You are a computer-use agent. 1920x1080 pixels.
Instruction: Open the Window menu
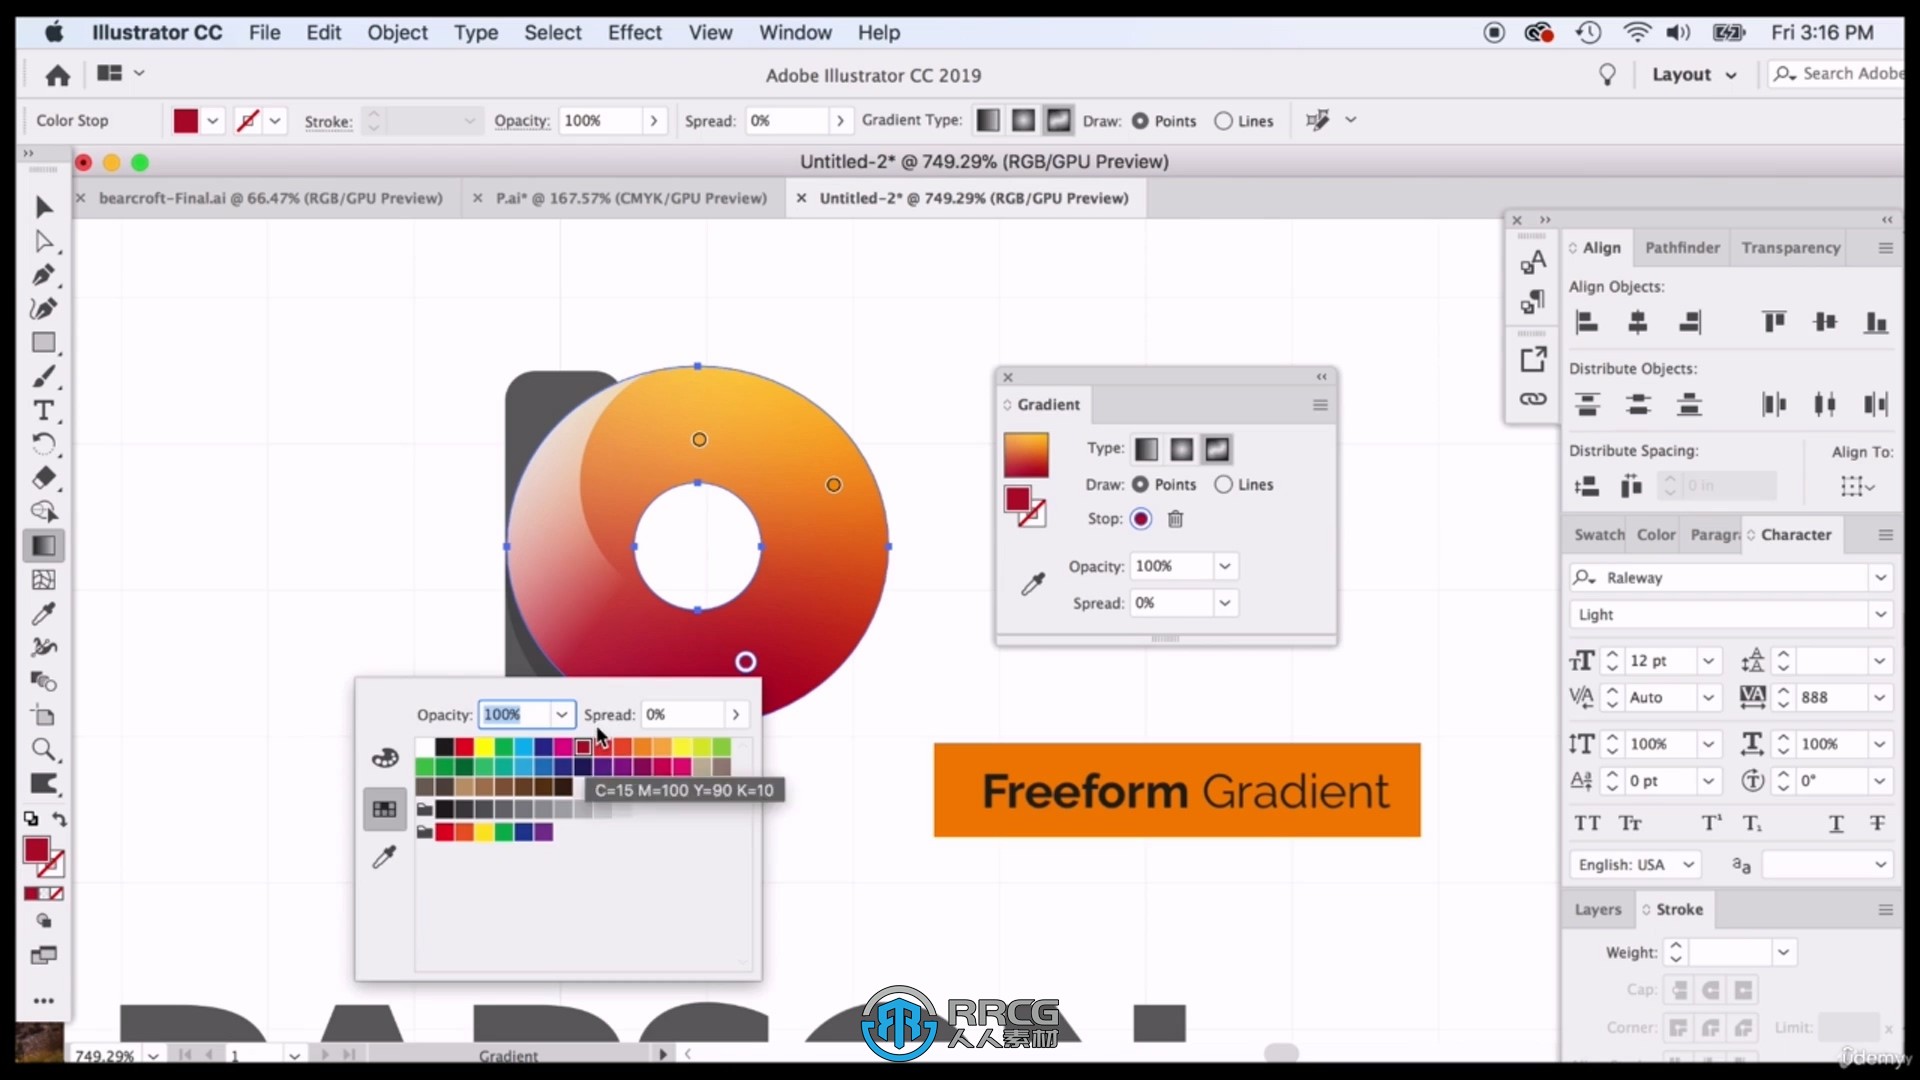(x=795, y=32)
